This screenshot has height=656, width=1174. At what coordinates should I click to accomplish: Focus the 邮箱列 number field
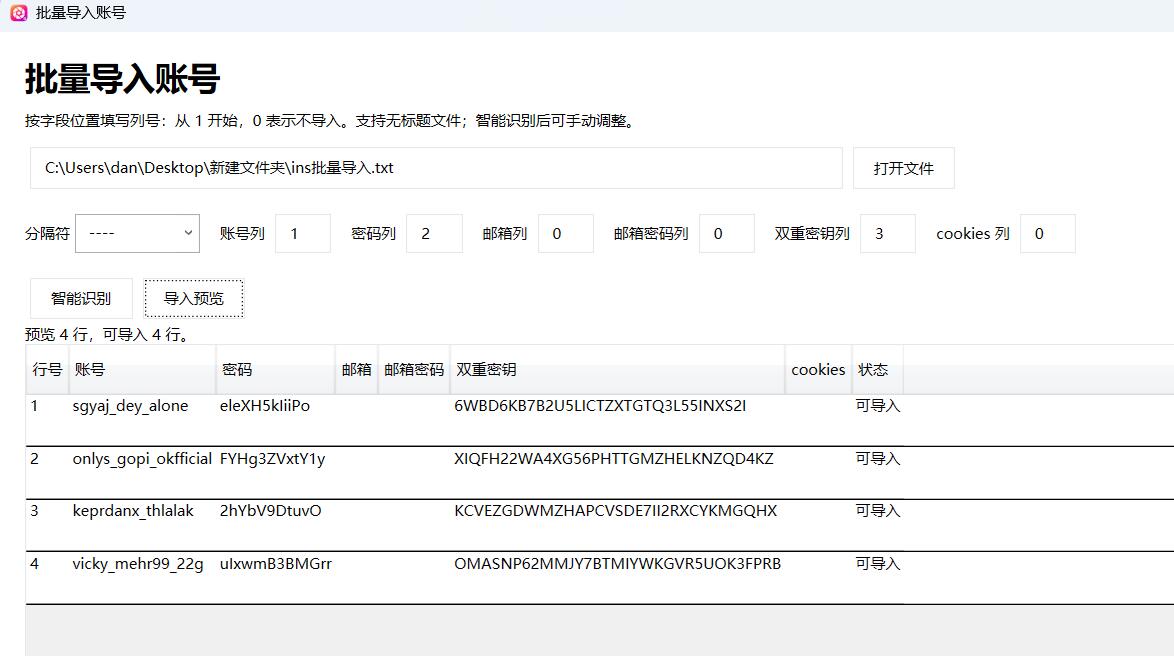coord(566,234)
